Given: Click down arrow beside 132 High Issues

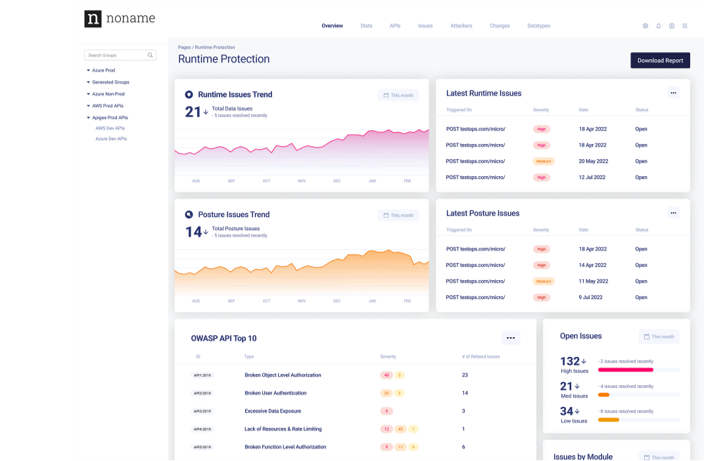Looking at the screenshot, I should tap(584, 361).
